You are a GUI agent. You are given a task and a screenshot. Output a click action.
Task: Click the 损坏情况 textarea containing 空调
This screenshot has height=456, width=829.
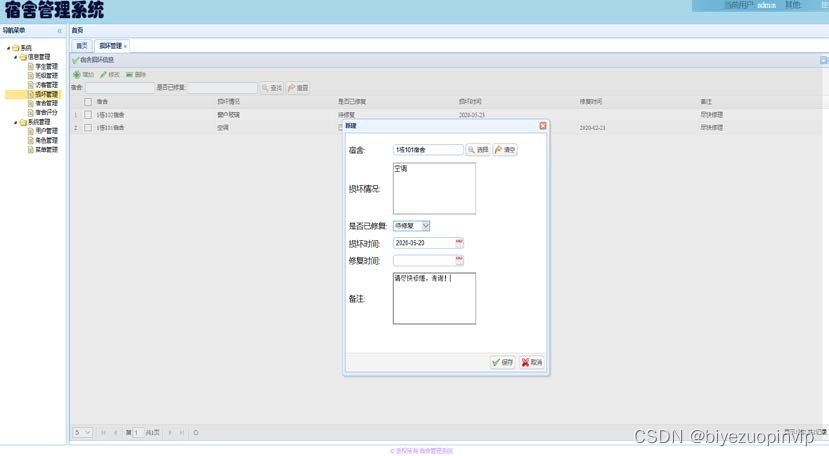434,188
